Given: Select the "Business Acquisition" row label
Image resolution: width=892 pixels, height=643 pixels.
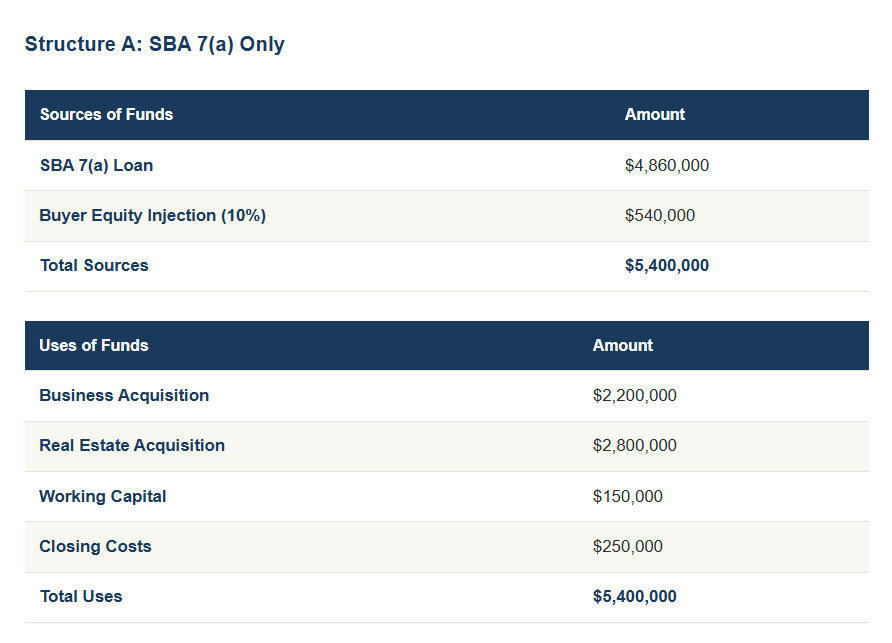Looking at the screenshot, I should (124, 395).
